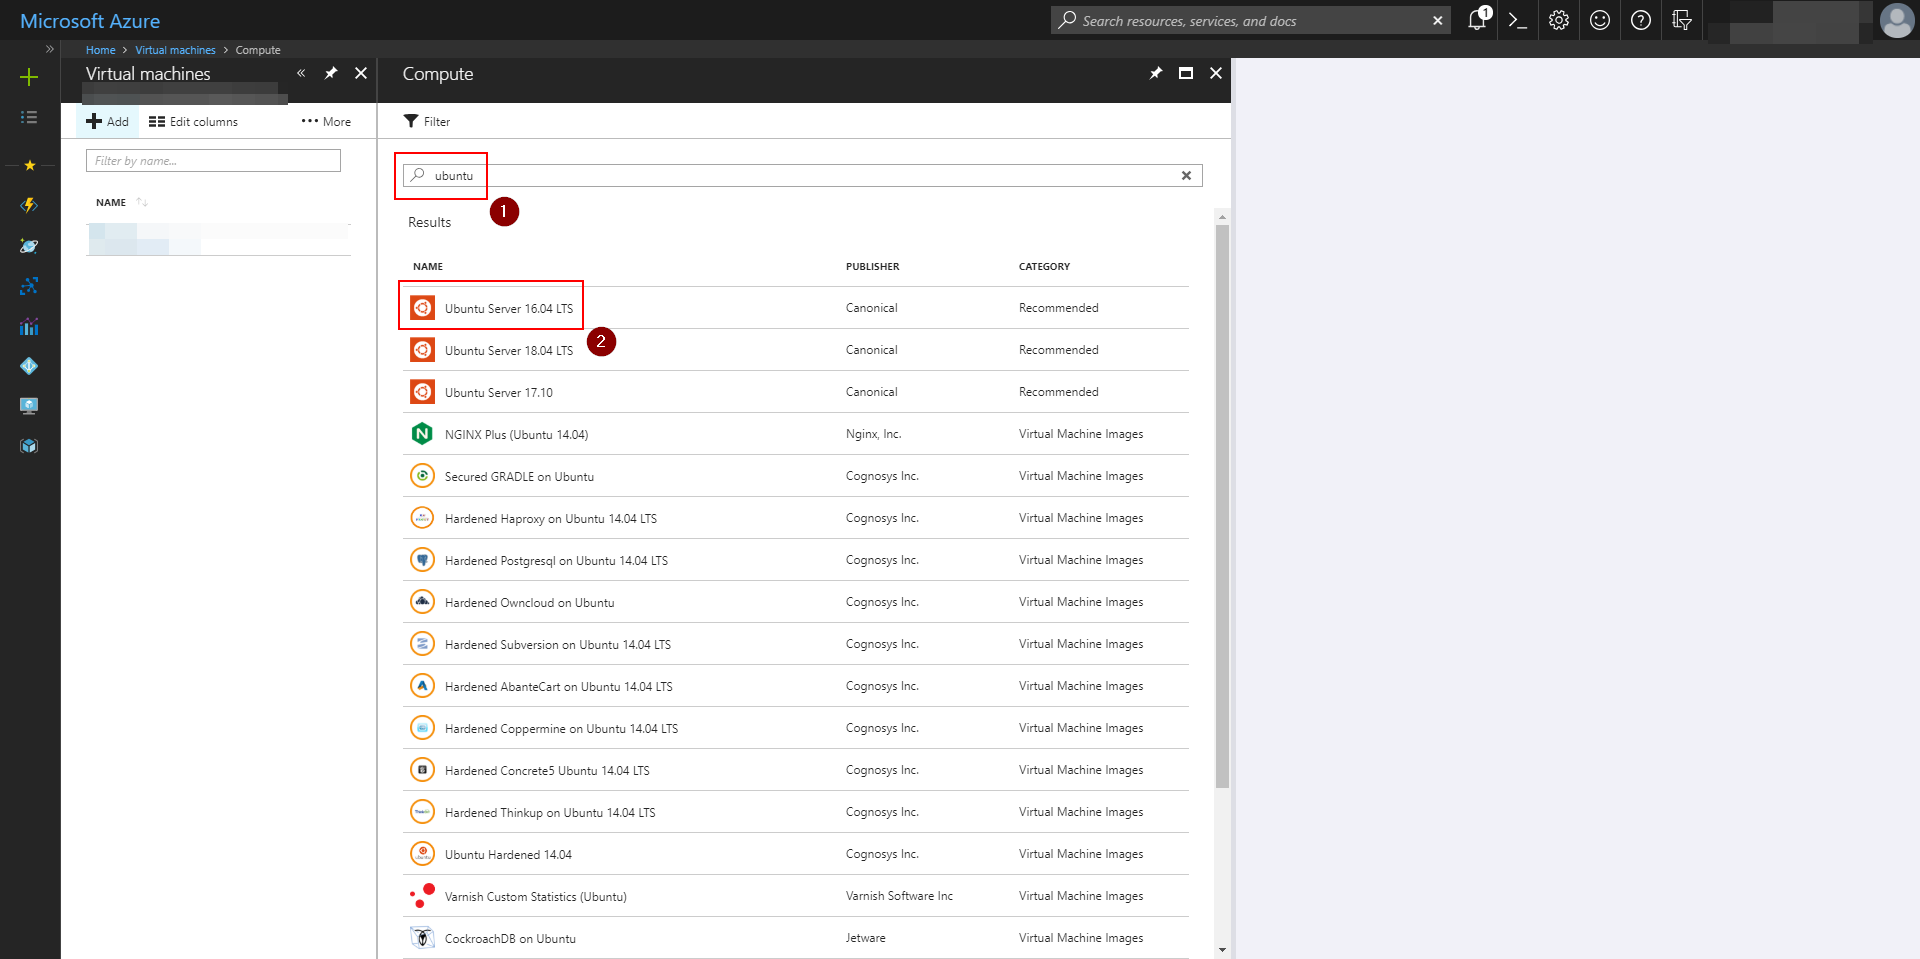
Task: Select the Function Apps lightning icon
Action: 29,205
